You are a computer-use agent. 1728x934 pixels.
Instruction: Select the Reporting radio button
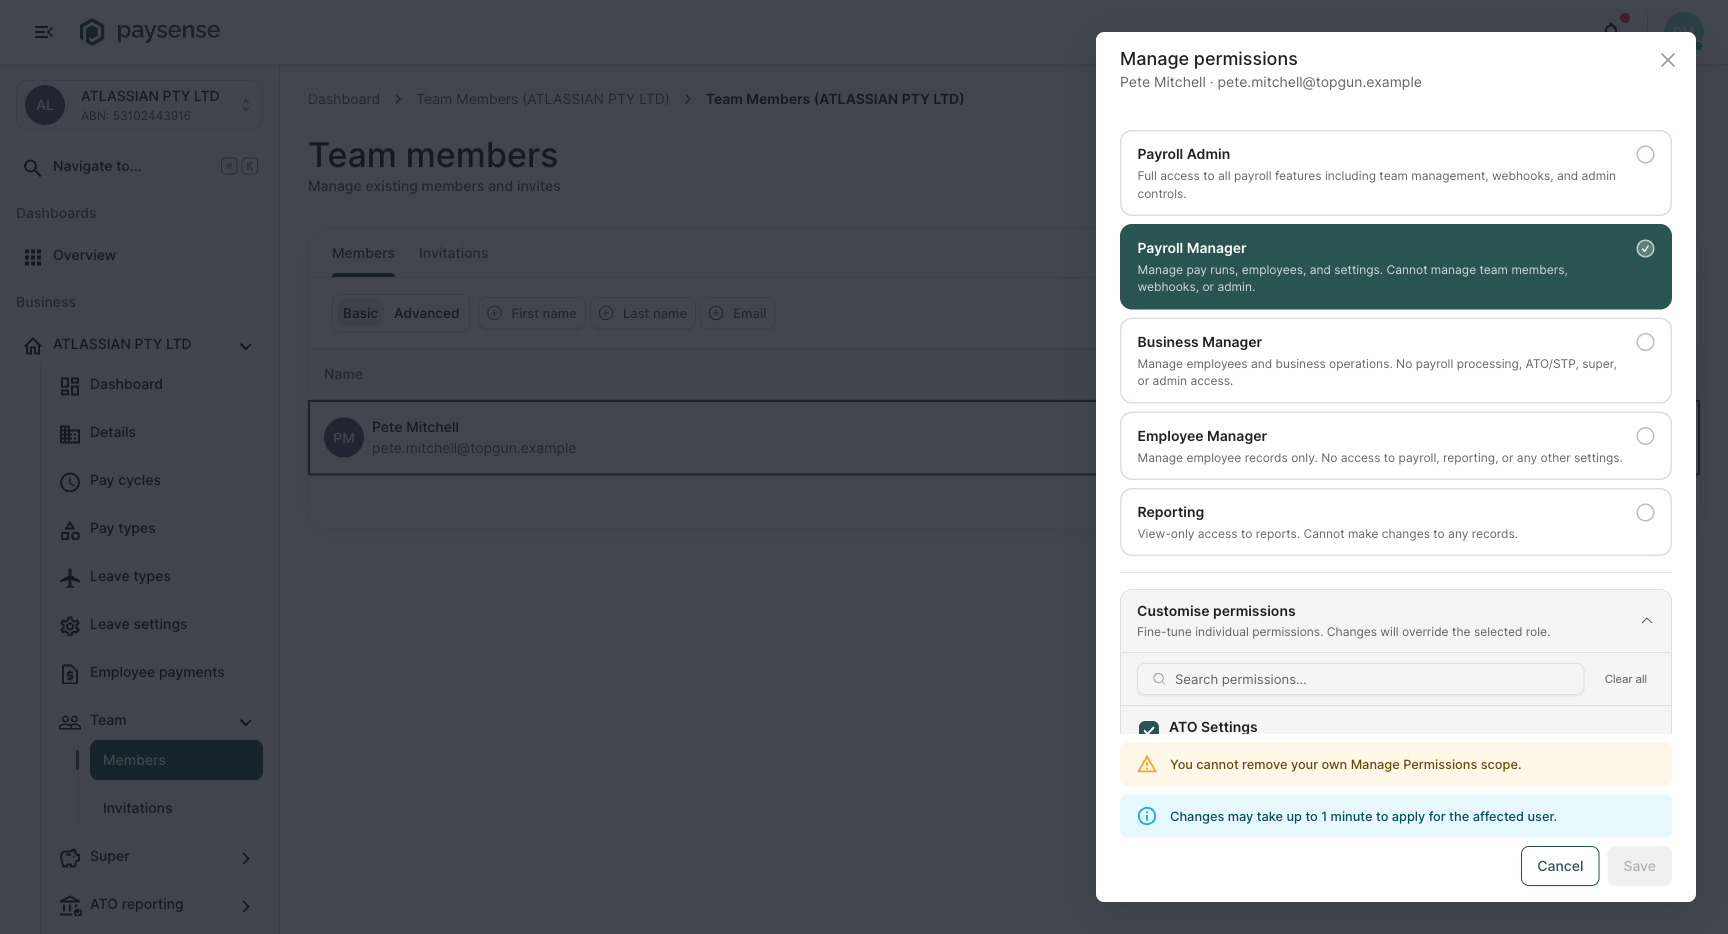(1645, 513)
